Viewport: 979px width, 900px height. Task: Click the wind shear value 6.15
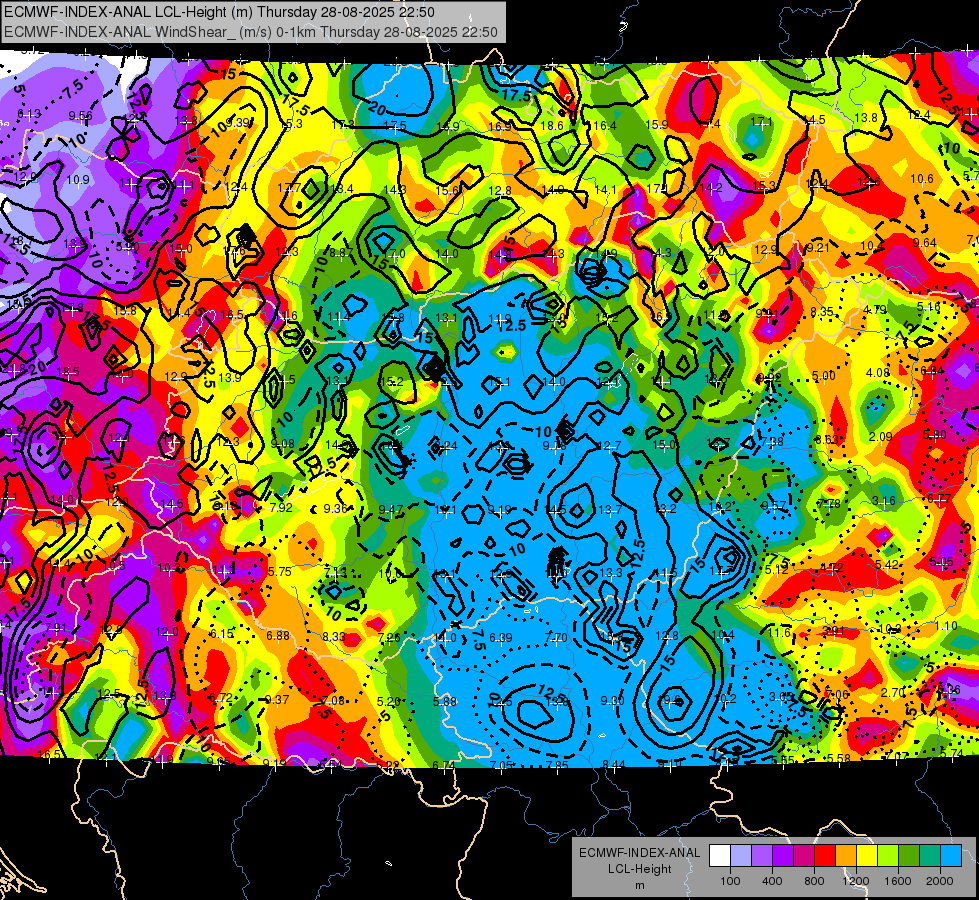pyautogui.click(x=222, y=633)
